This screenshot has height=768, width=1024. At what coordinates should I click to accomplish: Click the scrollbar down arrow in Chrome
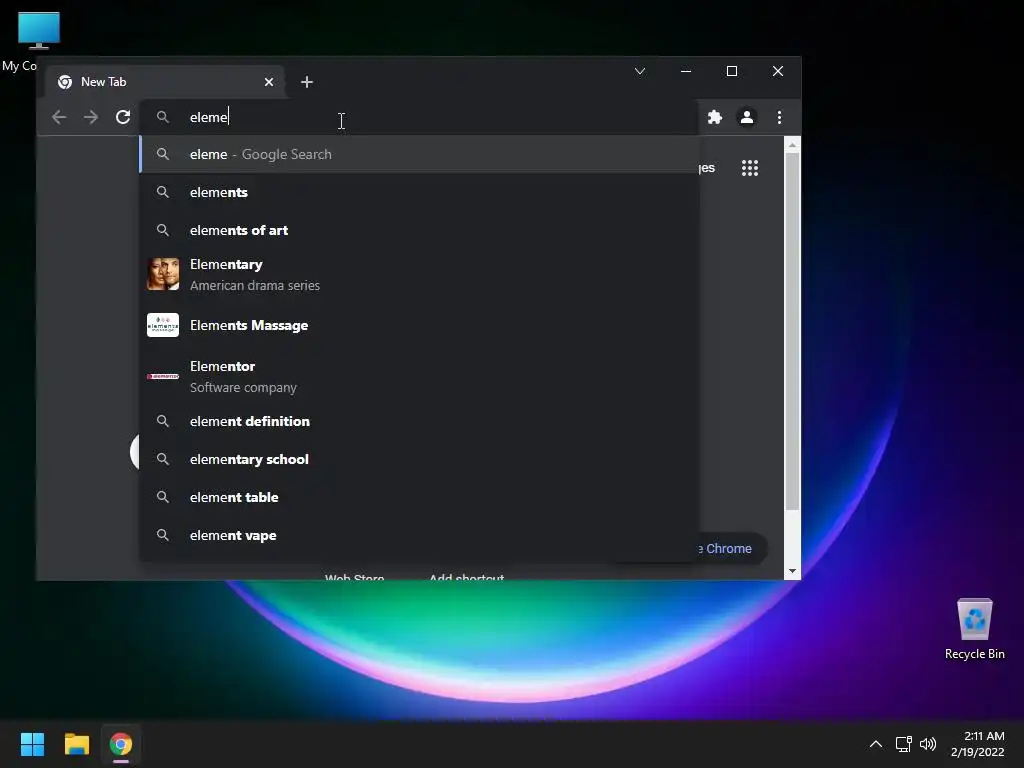coord(792,571)
